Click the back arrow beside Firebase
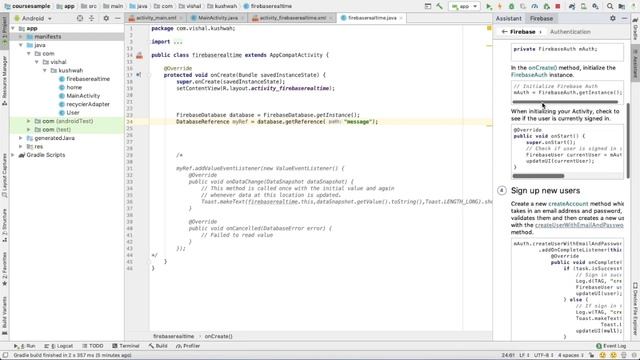This screenshot has width=640, height=360. (x=504, y=31)
